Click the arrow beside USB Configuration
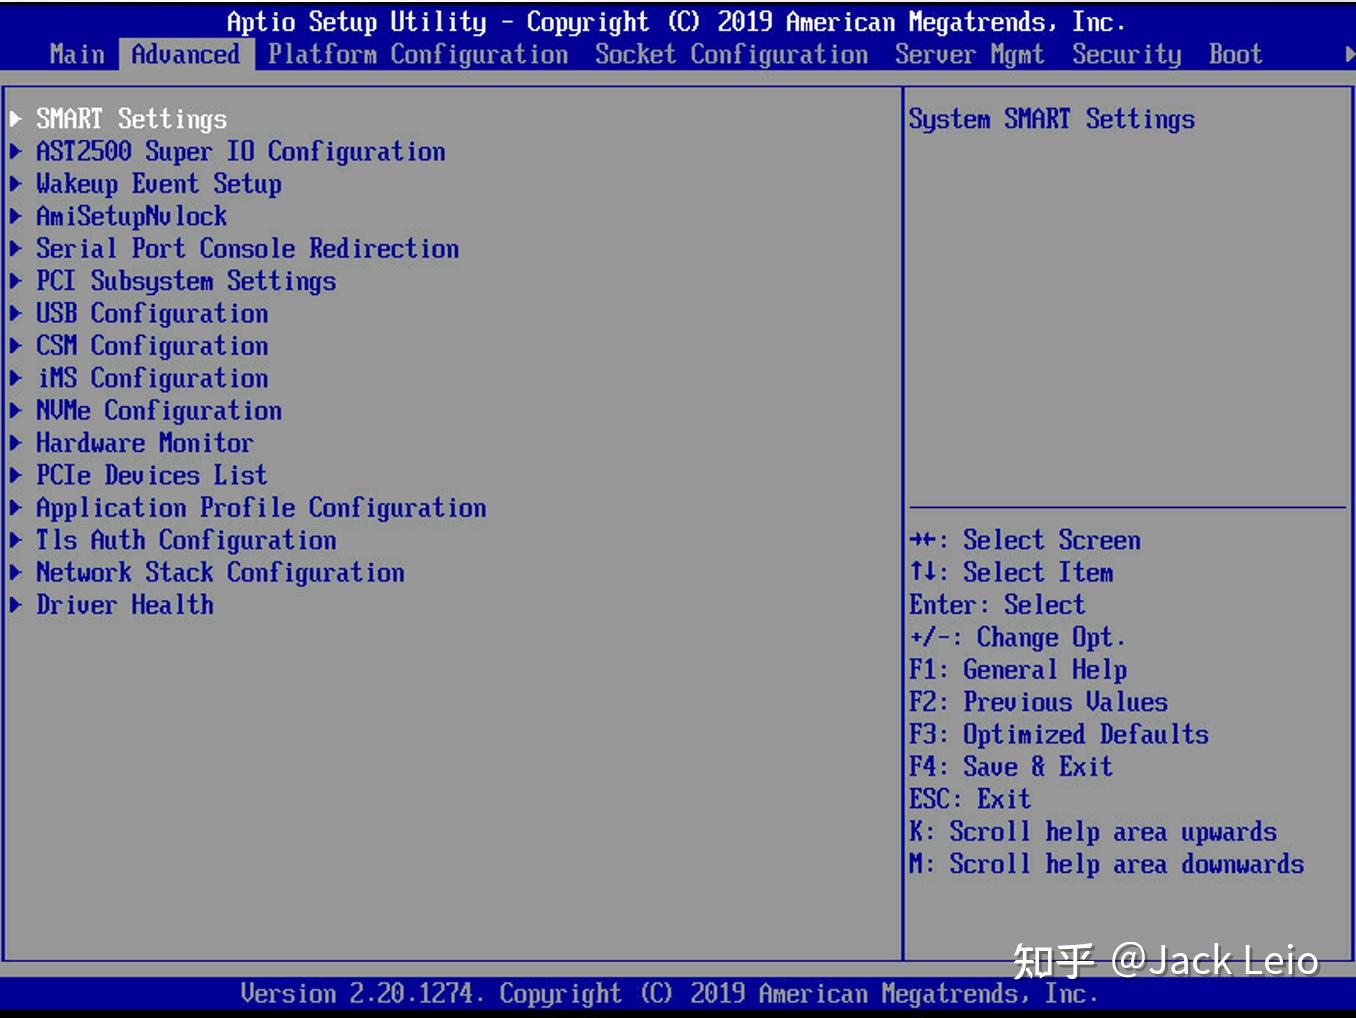 tap(16, 313)
